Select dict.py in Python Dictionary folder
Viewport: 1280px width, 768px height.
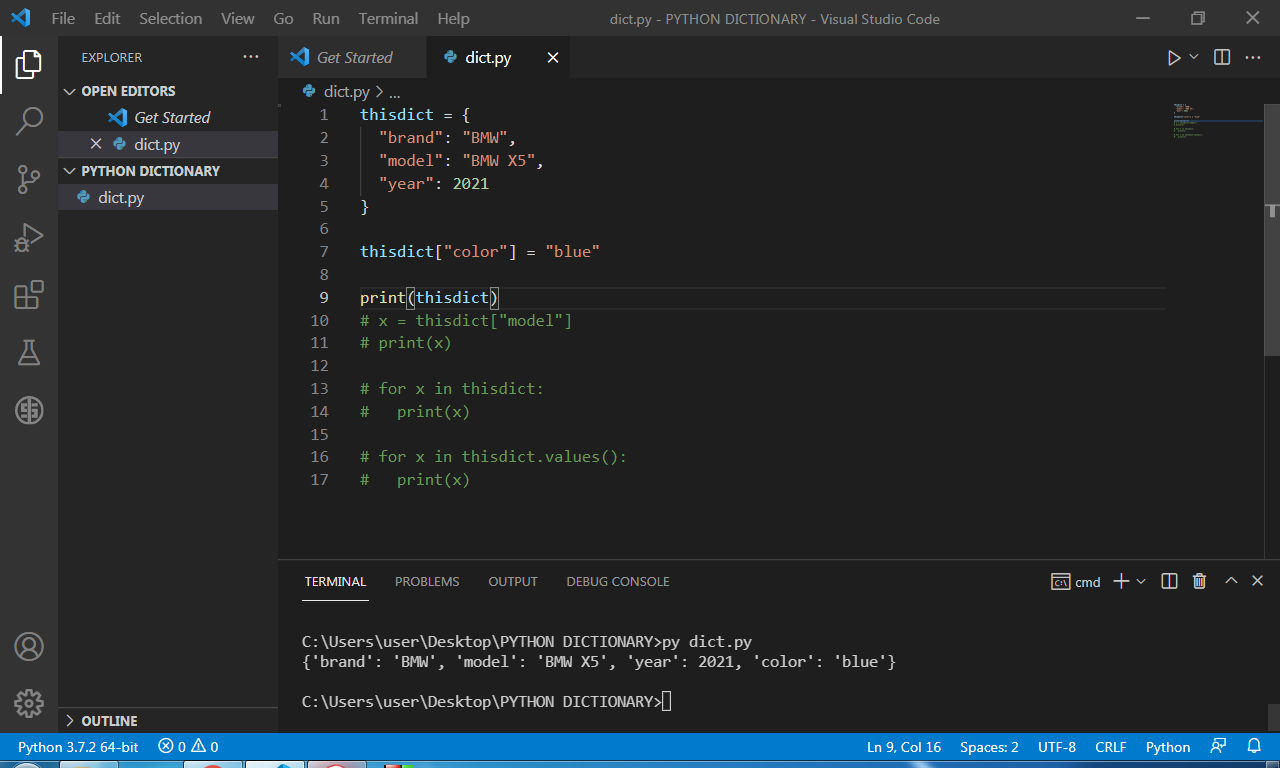(168, 198)
